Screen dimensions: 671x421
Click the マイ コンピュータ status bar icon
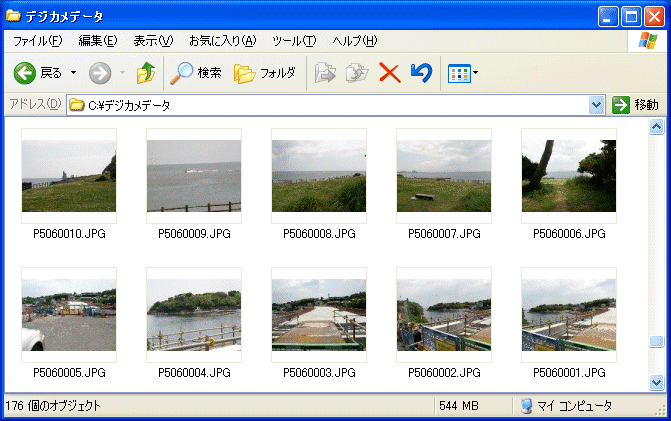pyautogui.click(x=527, y=406)
